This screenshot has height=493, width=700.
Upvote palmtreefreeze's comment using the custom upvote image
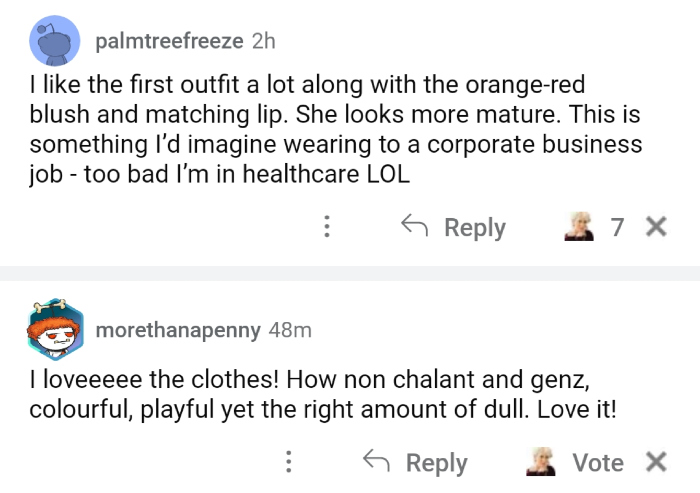pos(577,227)
